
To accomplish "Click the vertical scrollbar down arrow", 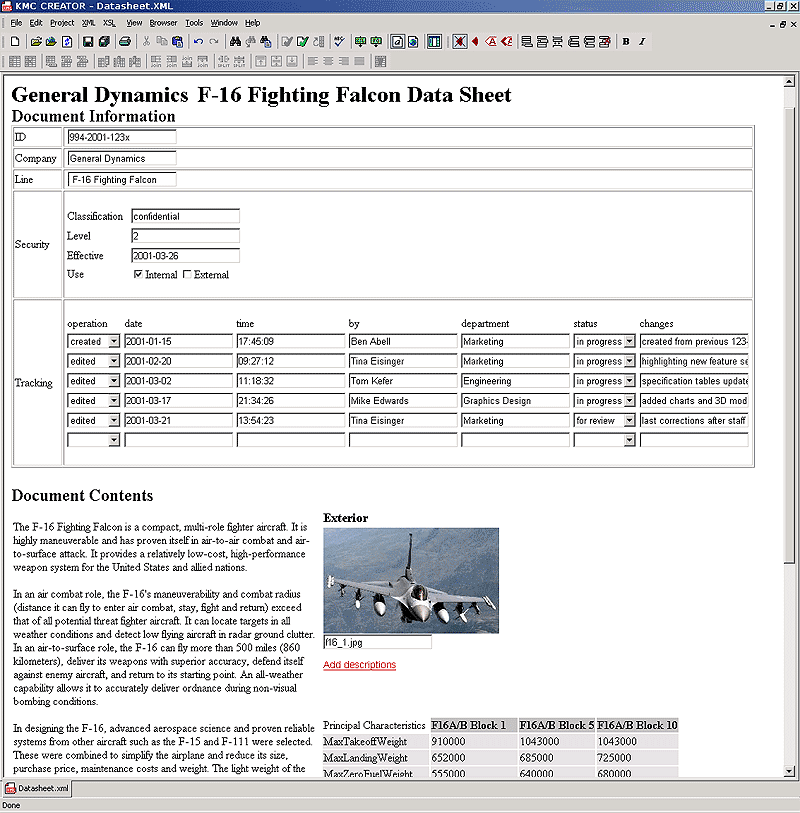I will pos(789,771).
